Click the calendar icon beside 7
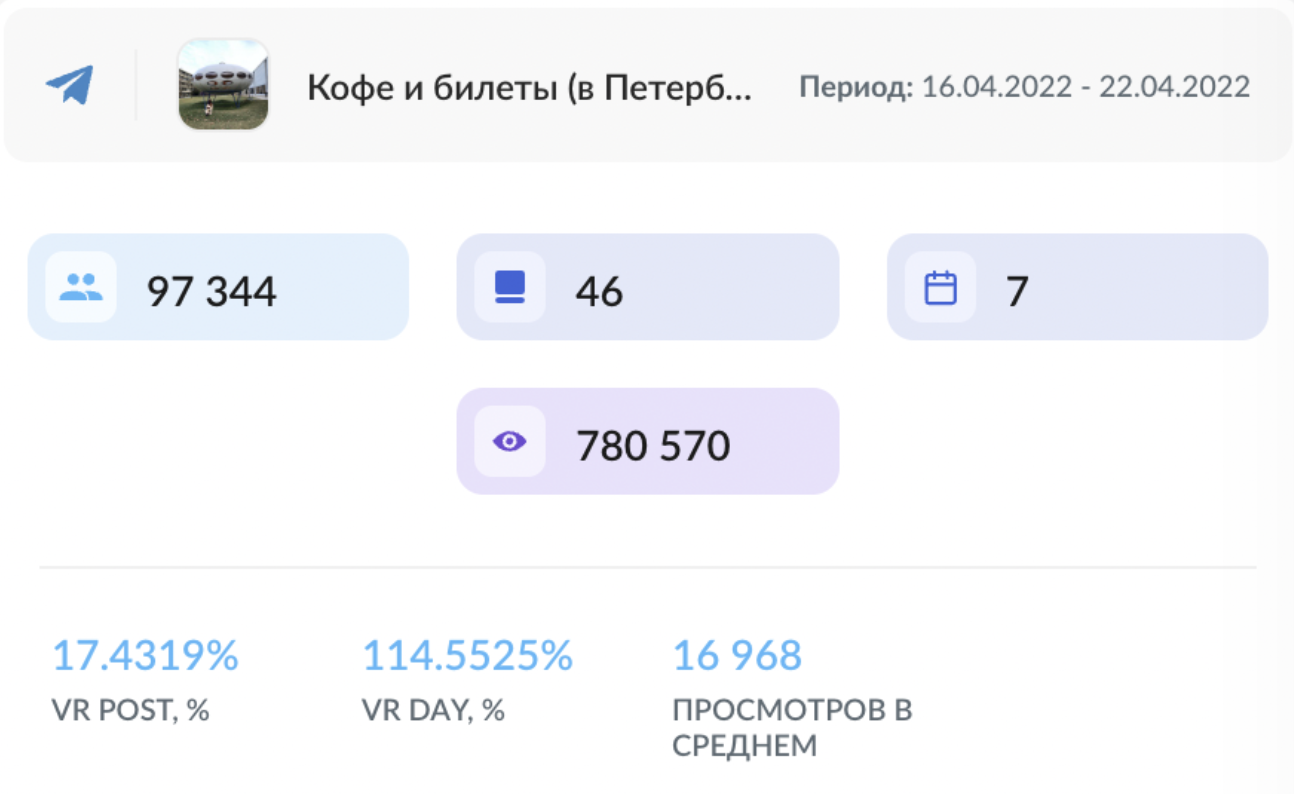Image resolution: width=1294 pixels, height=794 pixels. click(x=940, y=288)
